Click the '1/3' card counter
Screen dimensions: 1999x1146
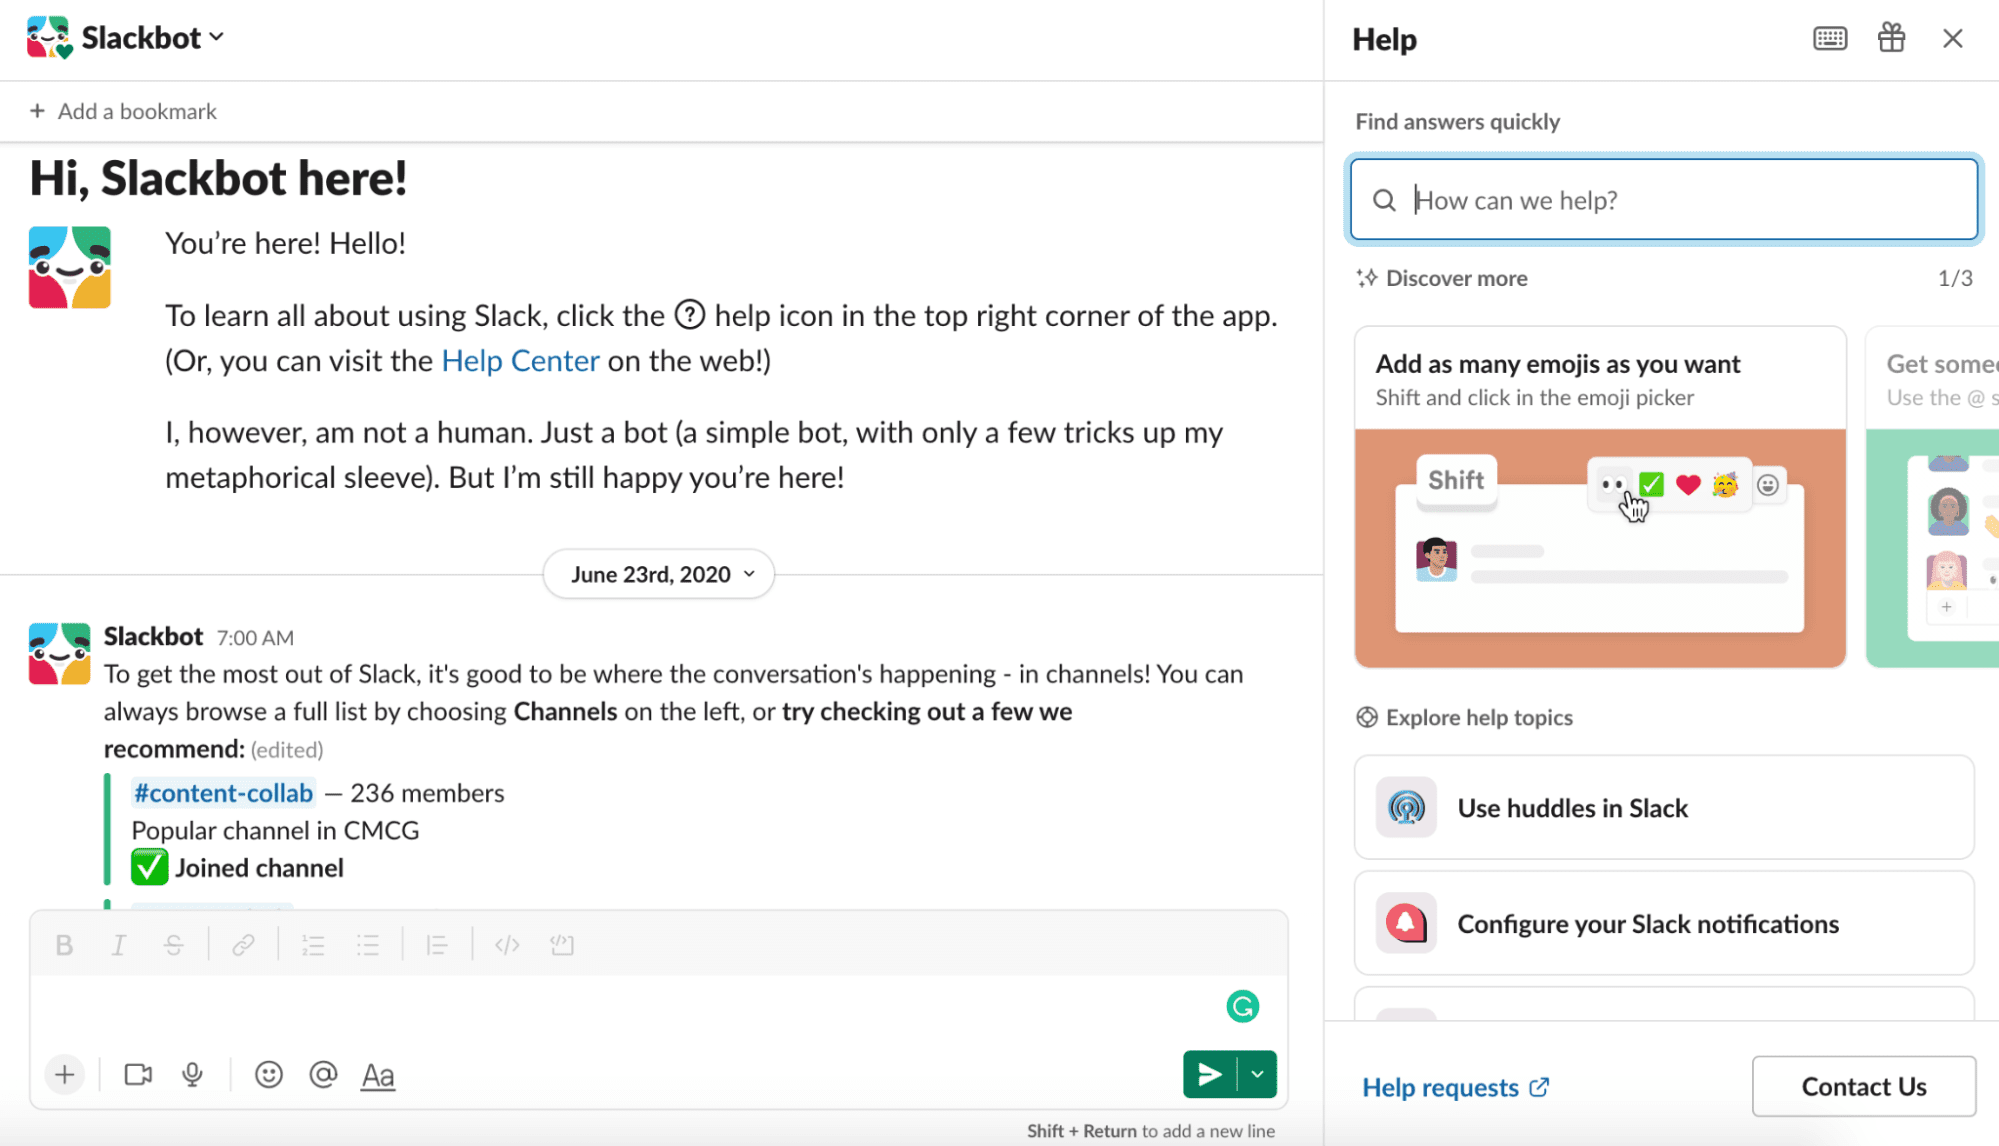1955,278
